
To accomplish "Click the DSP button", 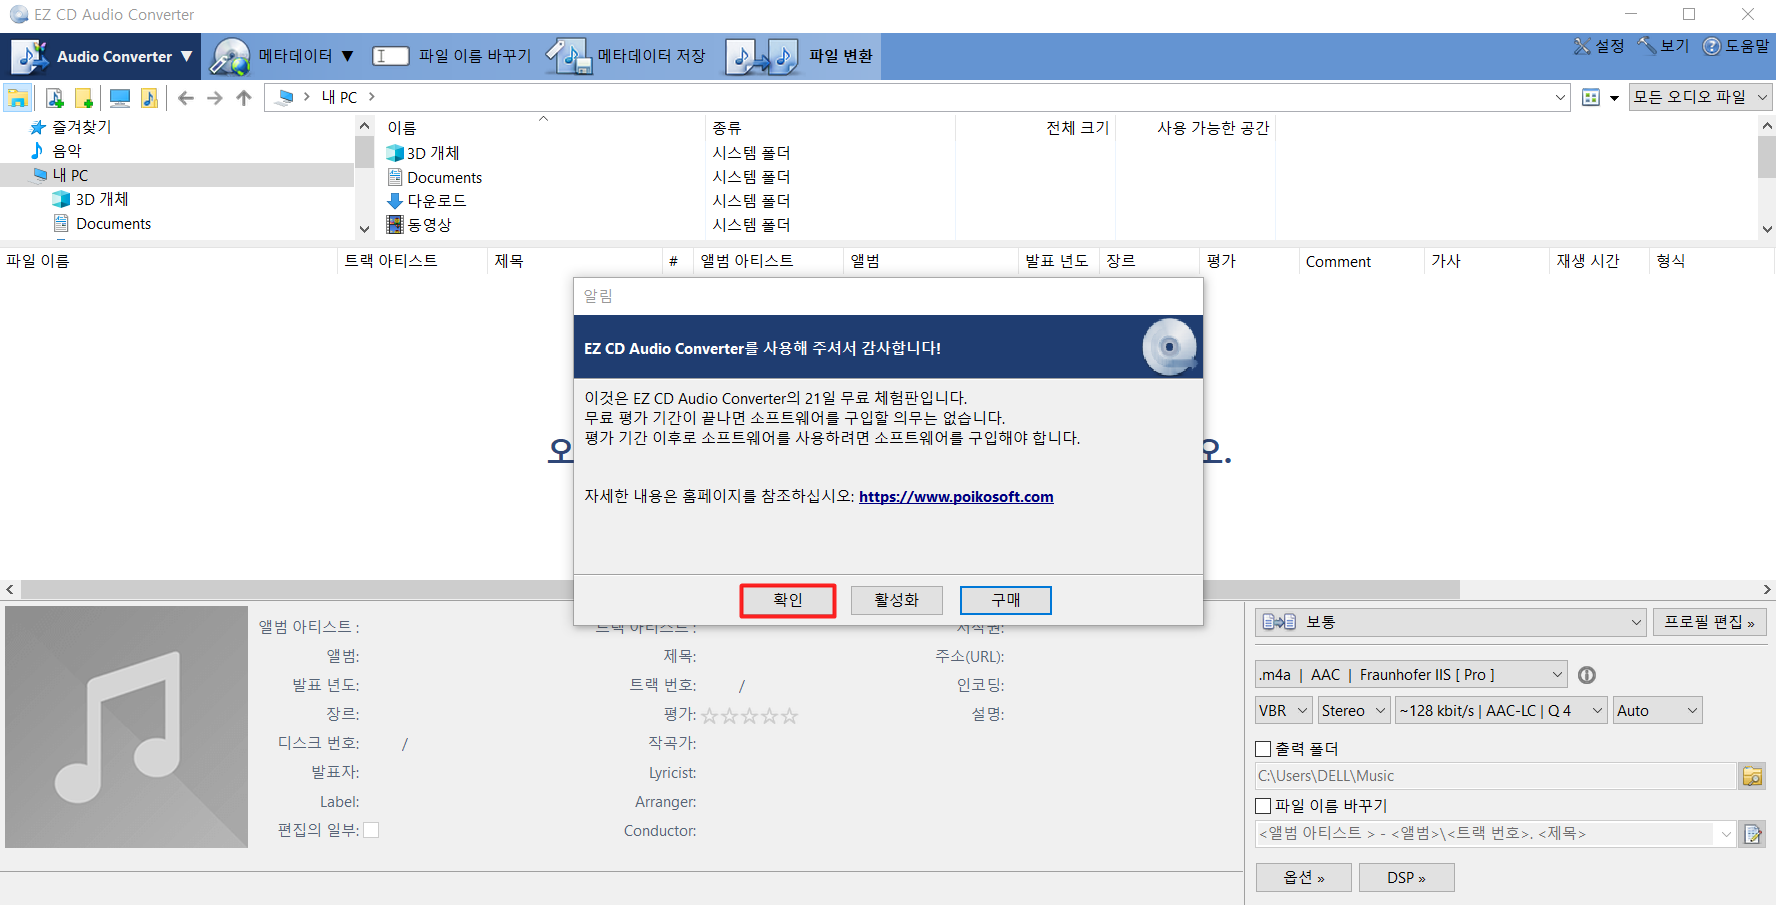I will coord(1406,878).
